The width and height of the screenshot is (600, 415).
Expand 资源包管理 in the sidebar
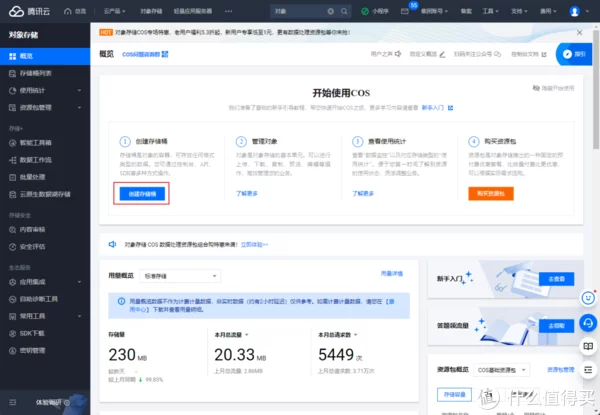click(x=45, y=108)
